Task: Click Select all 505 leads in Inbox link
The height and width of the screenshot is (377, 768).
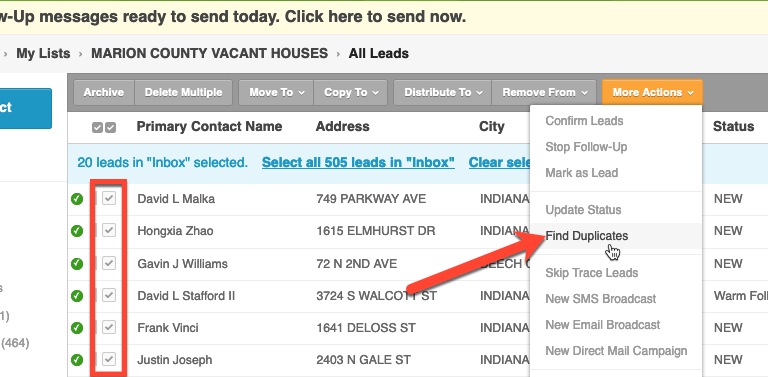Action: [x=358, y=163]
